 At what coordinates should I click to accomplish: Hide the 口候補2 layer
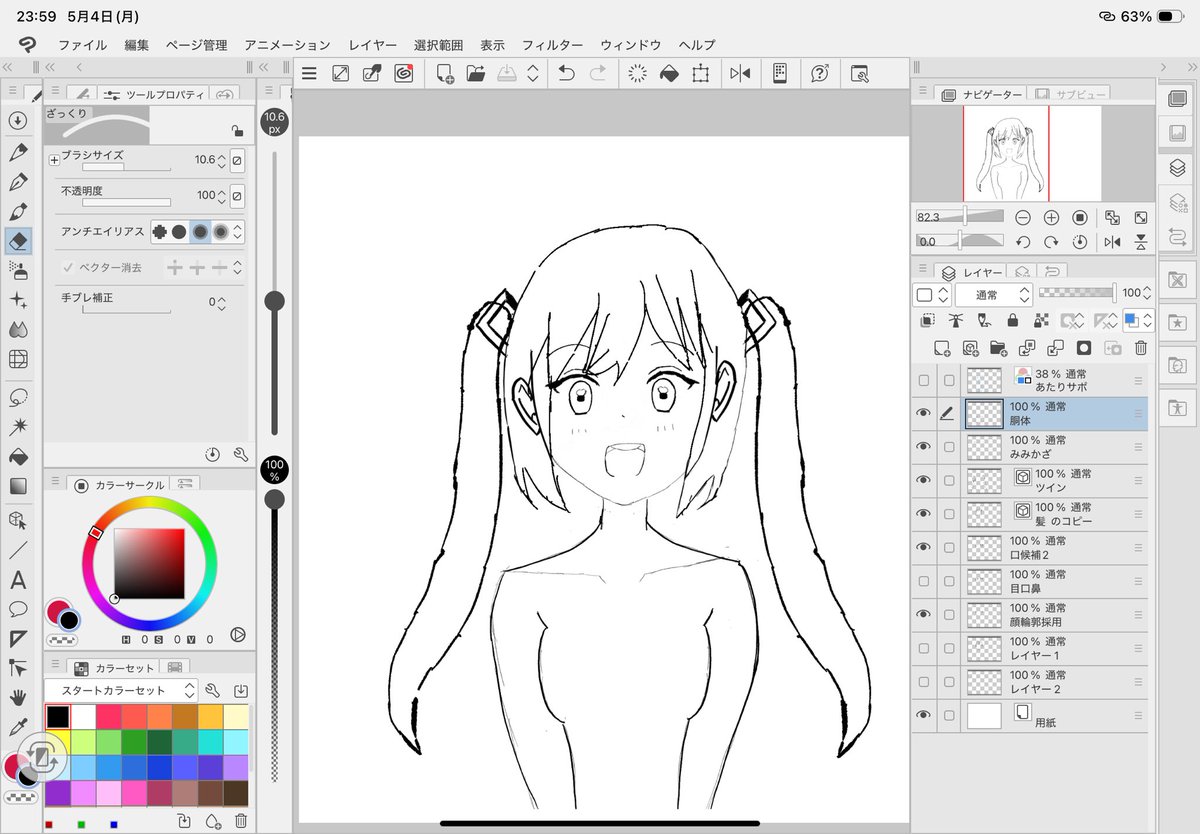point(923,547)
